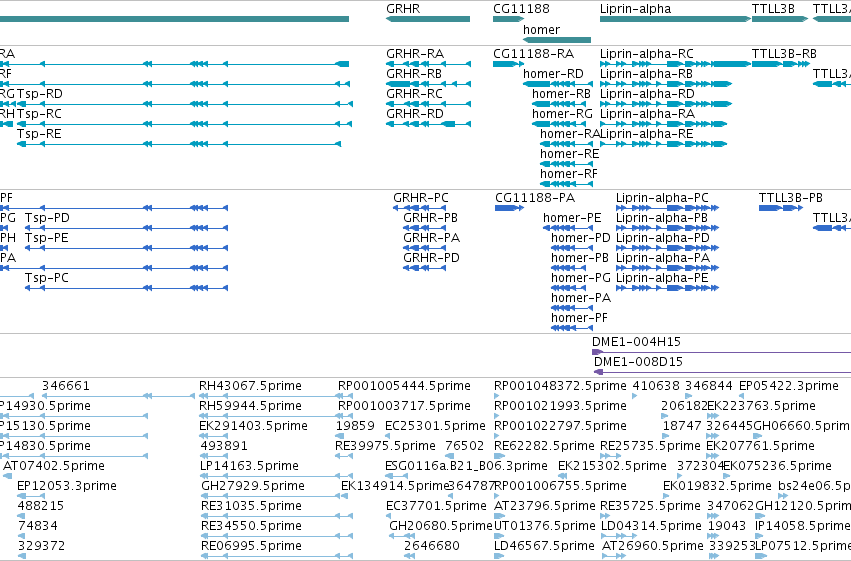Viewport: 851px width, 561px height.
Task: Click the Liprin-alpha-PB protein label
Action: tap(662, 218)
